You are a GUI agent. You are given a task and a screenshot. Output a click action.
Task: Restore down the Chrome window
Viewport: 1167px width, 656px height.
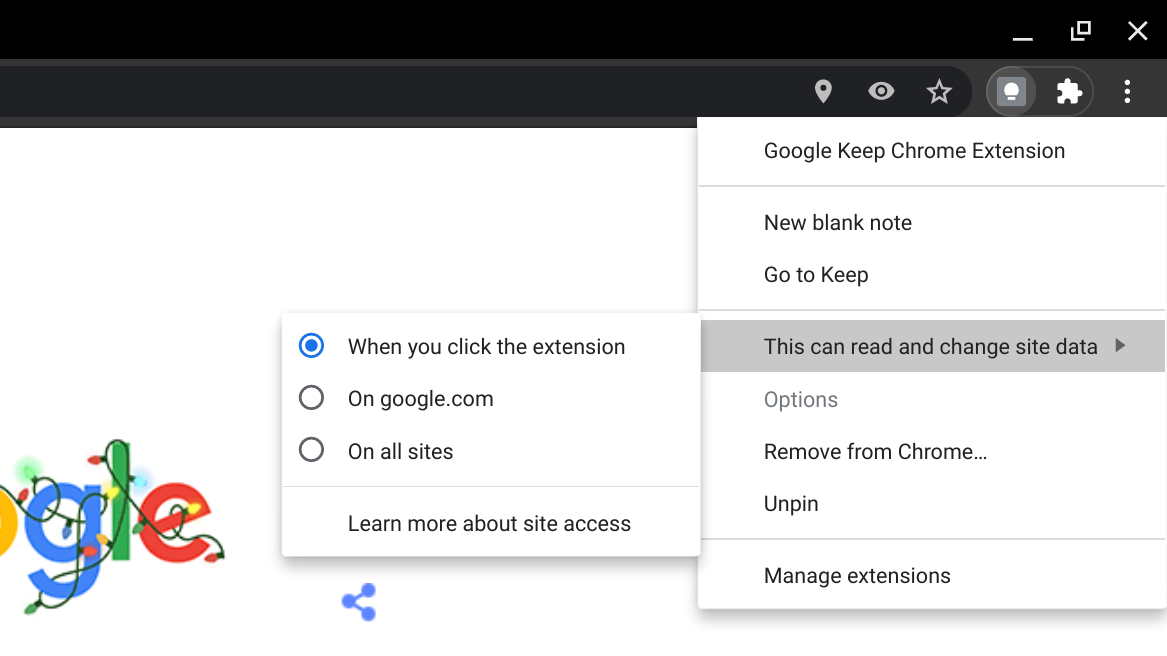[x=1081, y=31]
